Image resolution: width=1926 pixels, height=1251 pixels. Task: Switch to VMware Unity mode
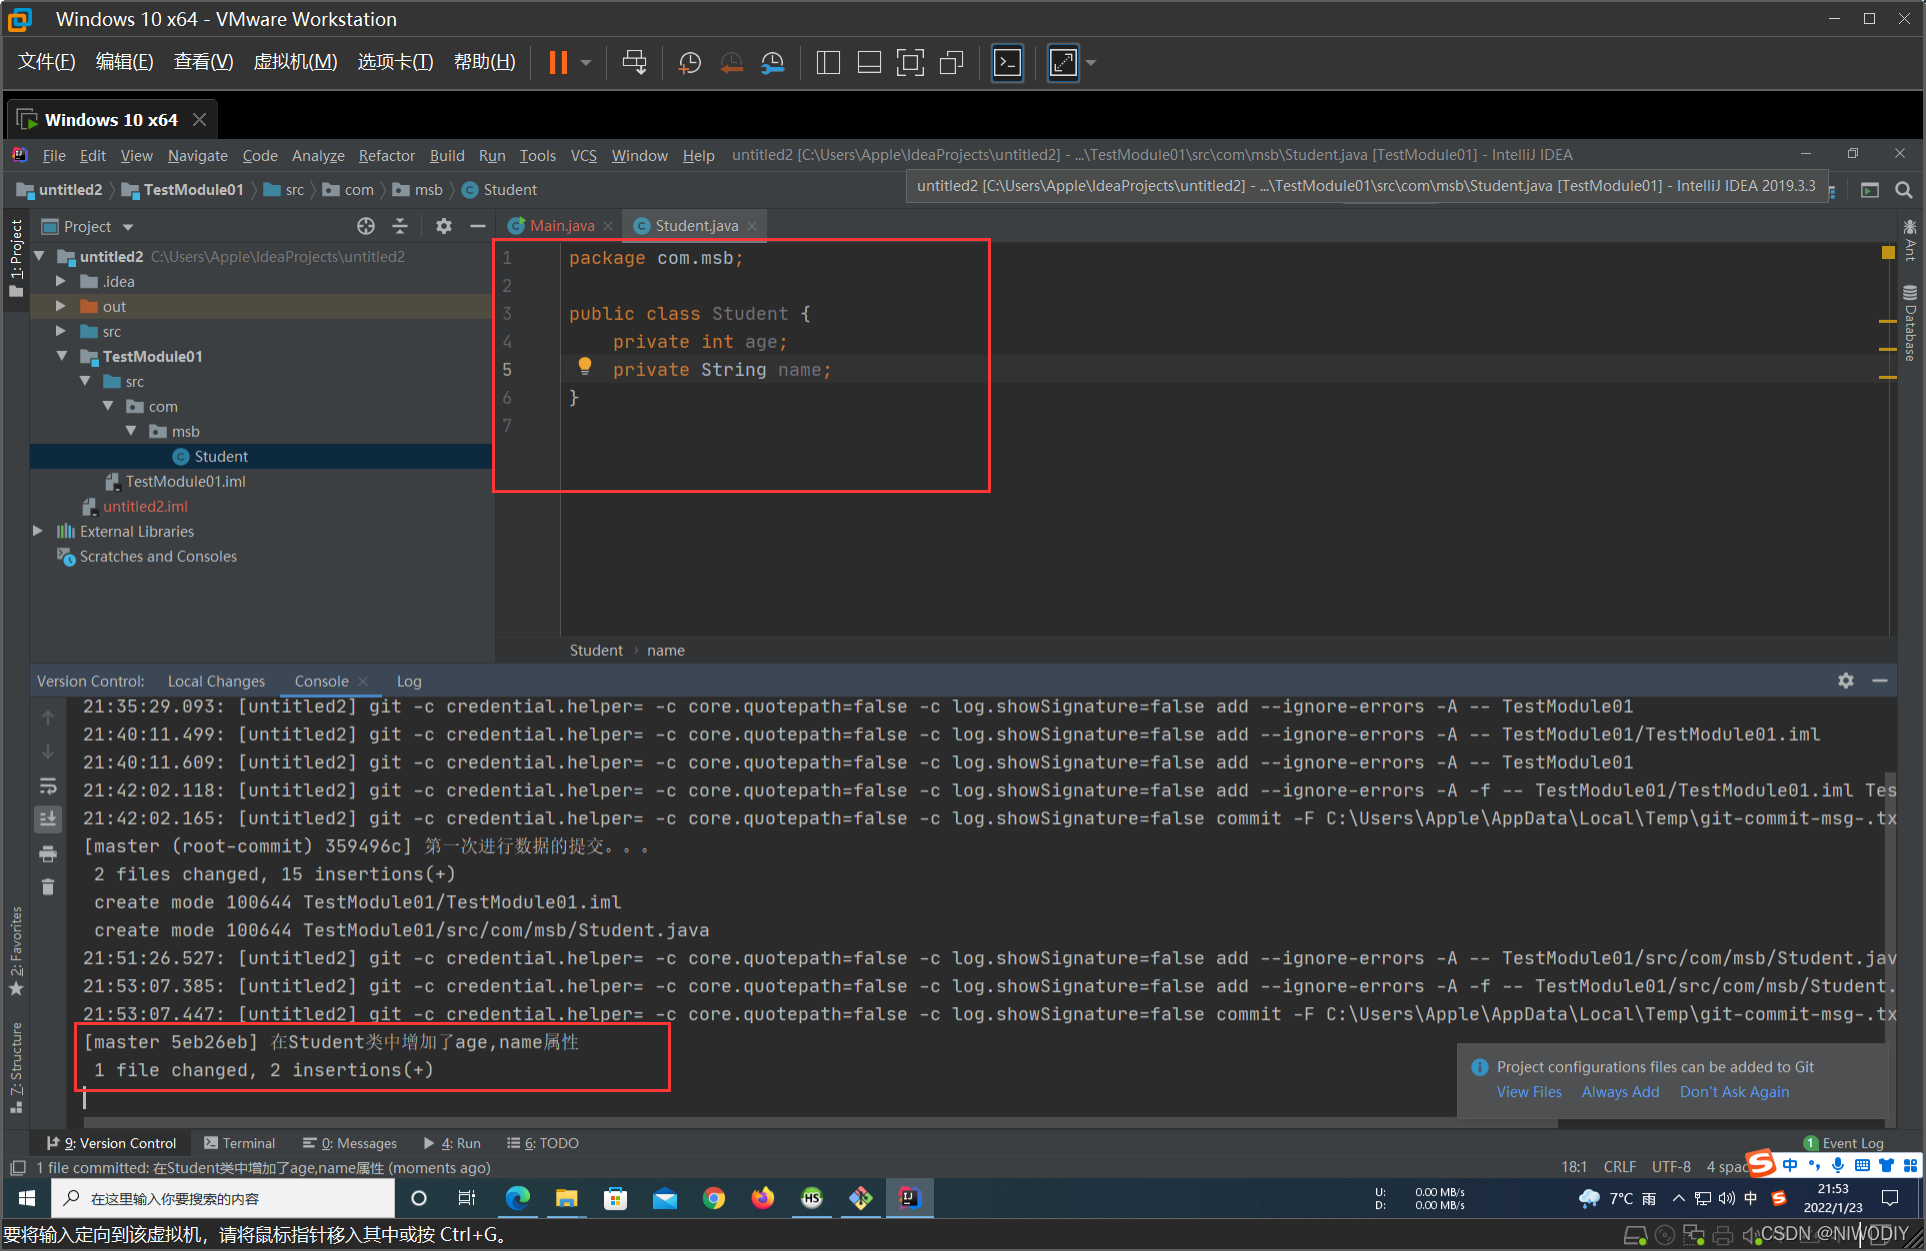click(951, 62)
